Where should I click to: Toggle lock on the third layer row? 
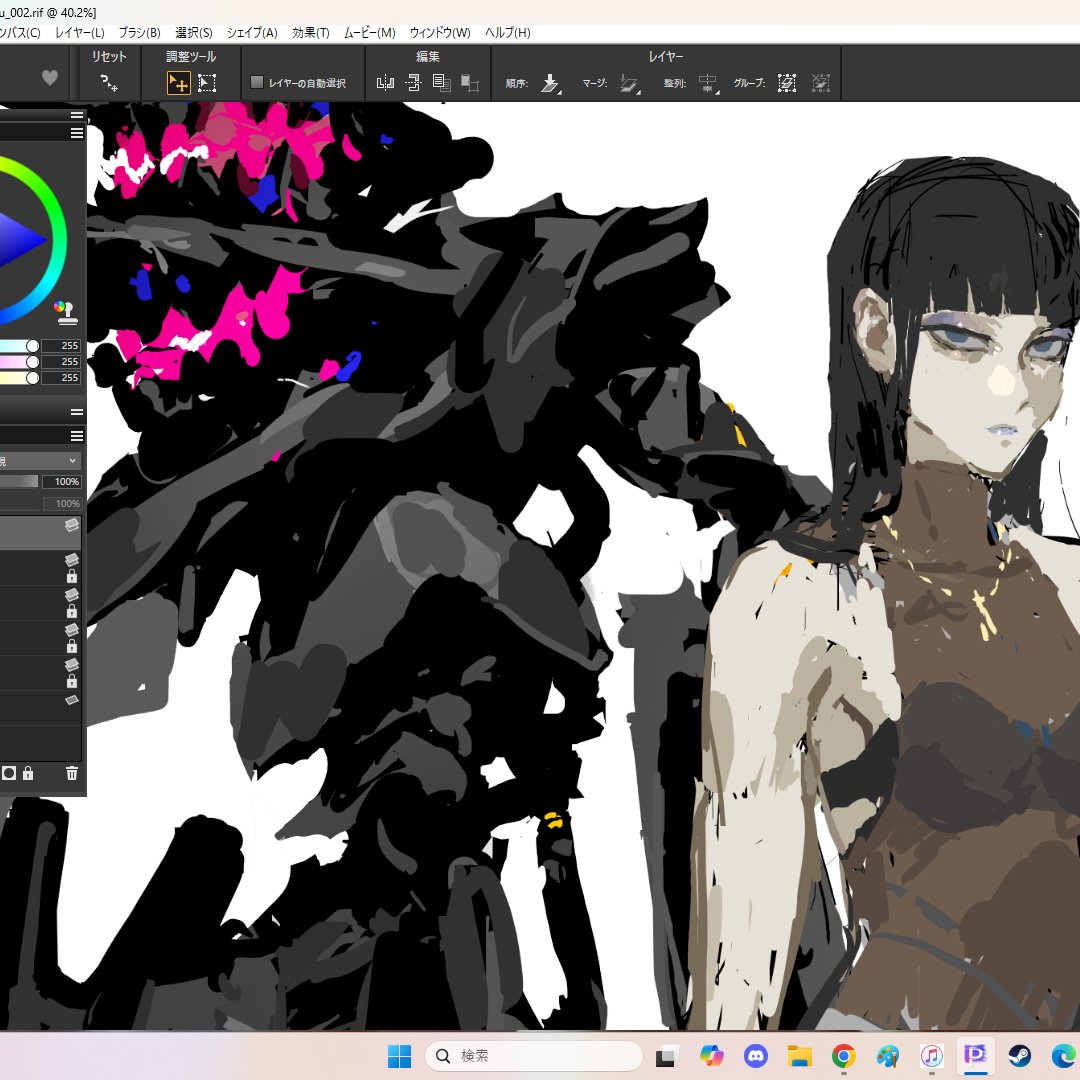pos(72,612)
